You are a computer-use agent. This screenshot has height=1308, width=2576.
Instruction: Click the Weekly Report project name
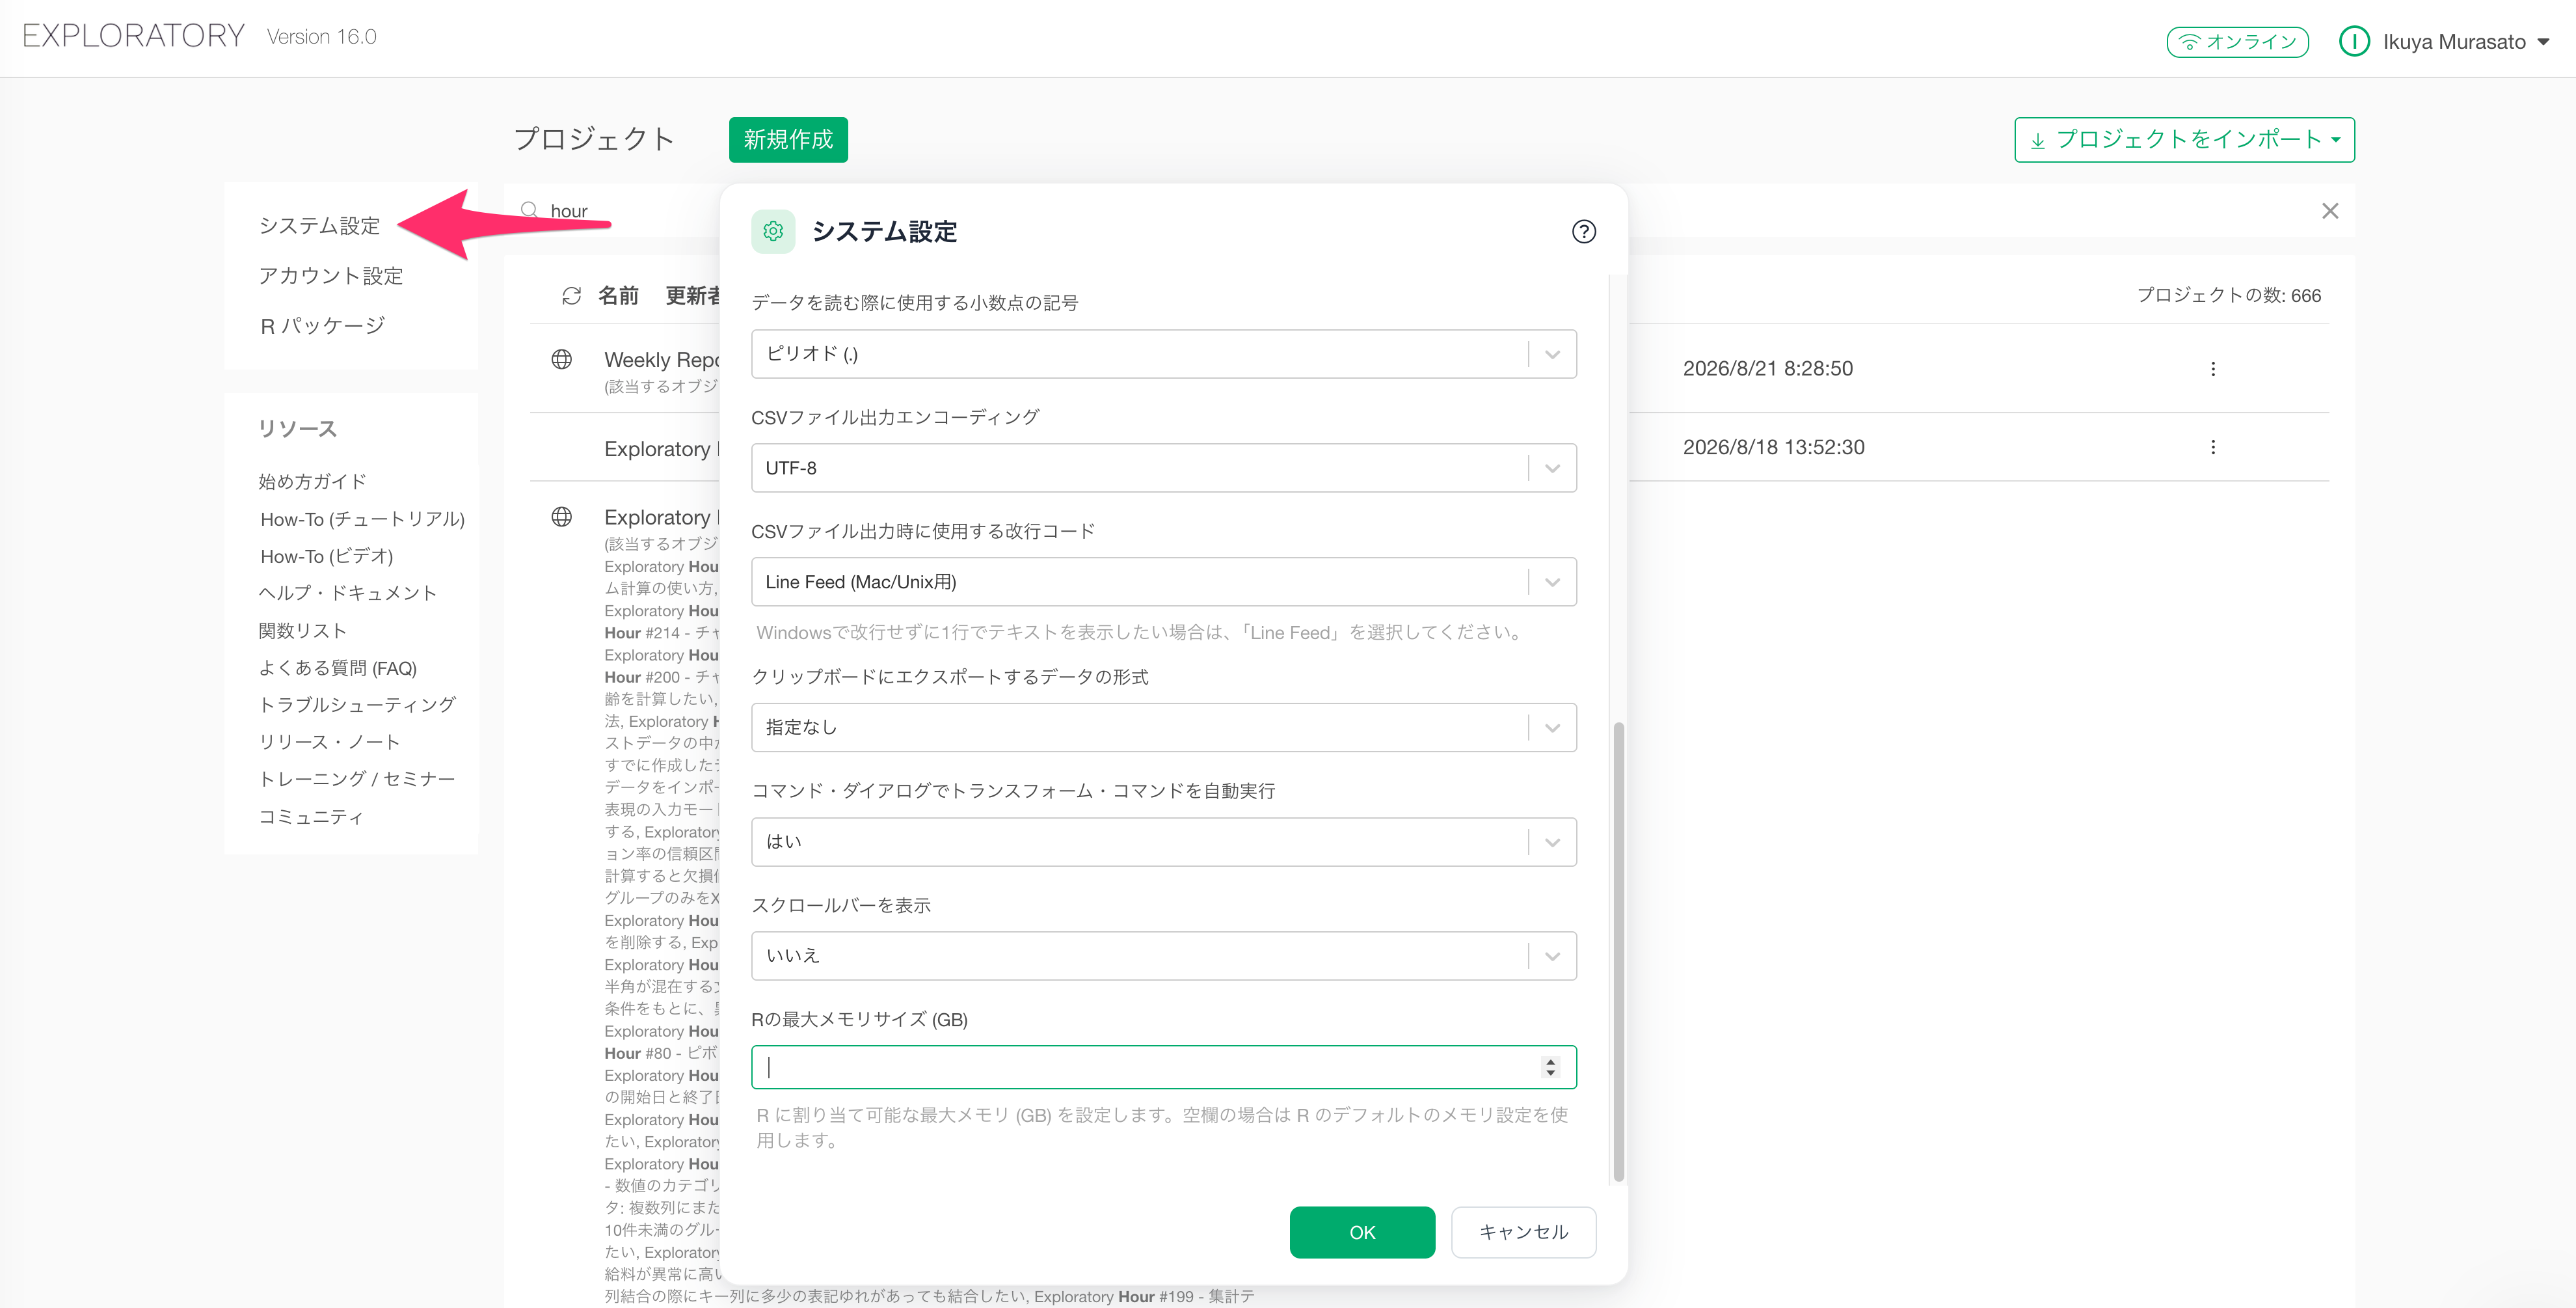[x=662, y=360]
